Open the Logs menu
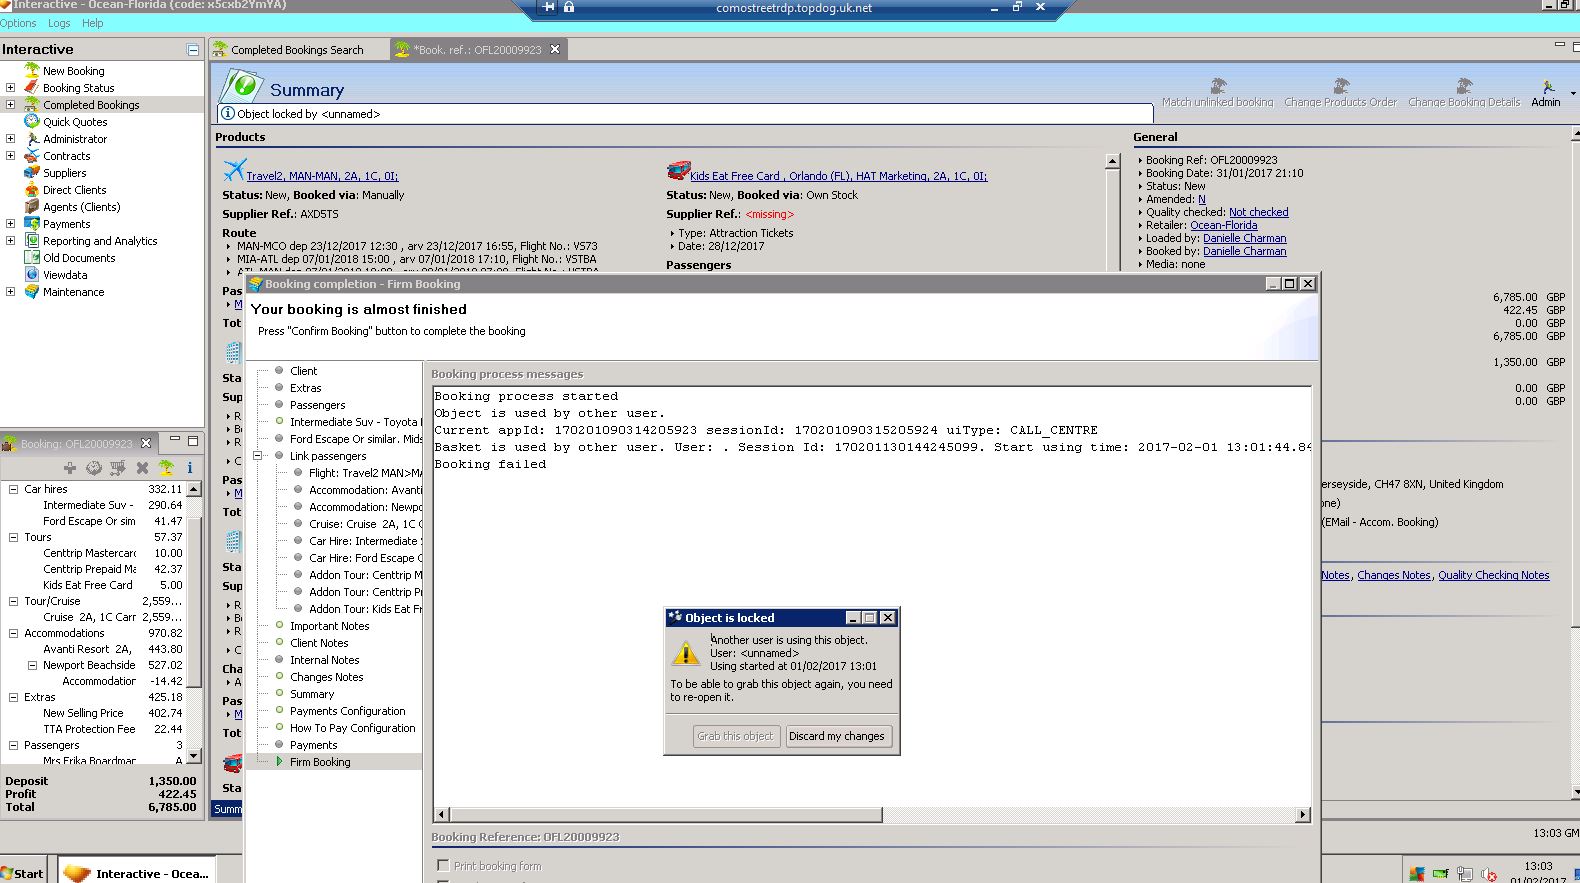Viewport: 1580px width, 883px height. pyautogui.click(x=59, y=23)
